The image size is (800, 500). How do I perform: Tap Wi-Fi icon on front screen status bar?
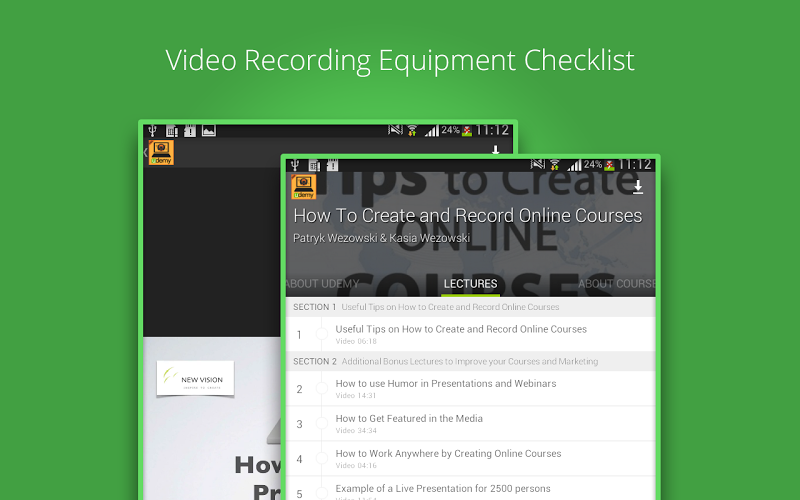[x=554, y=165]
